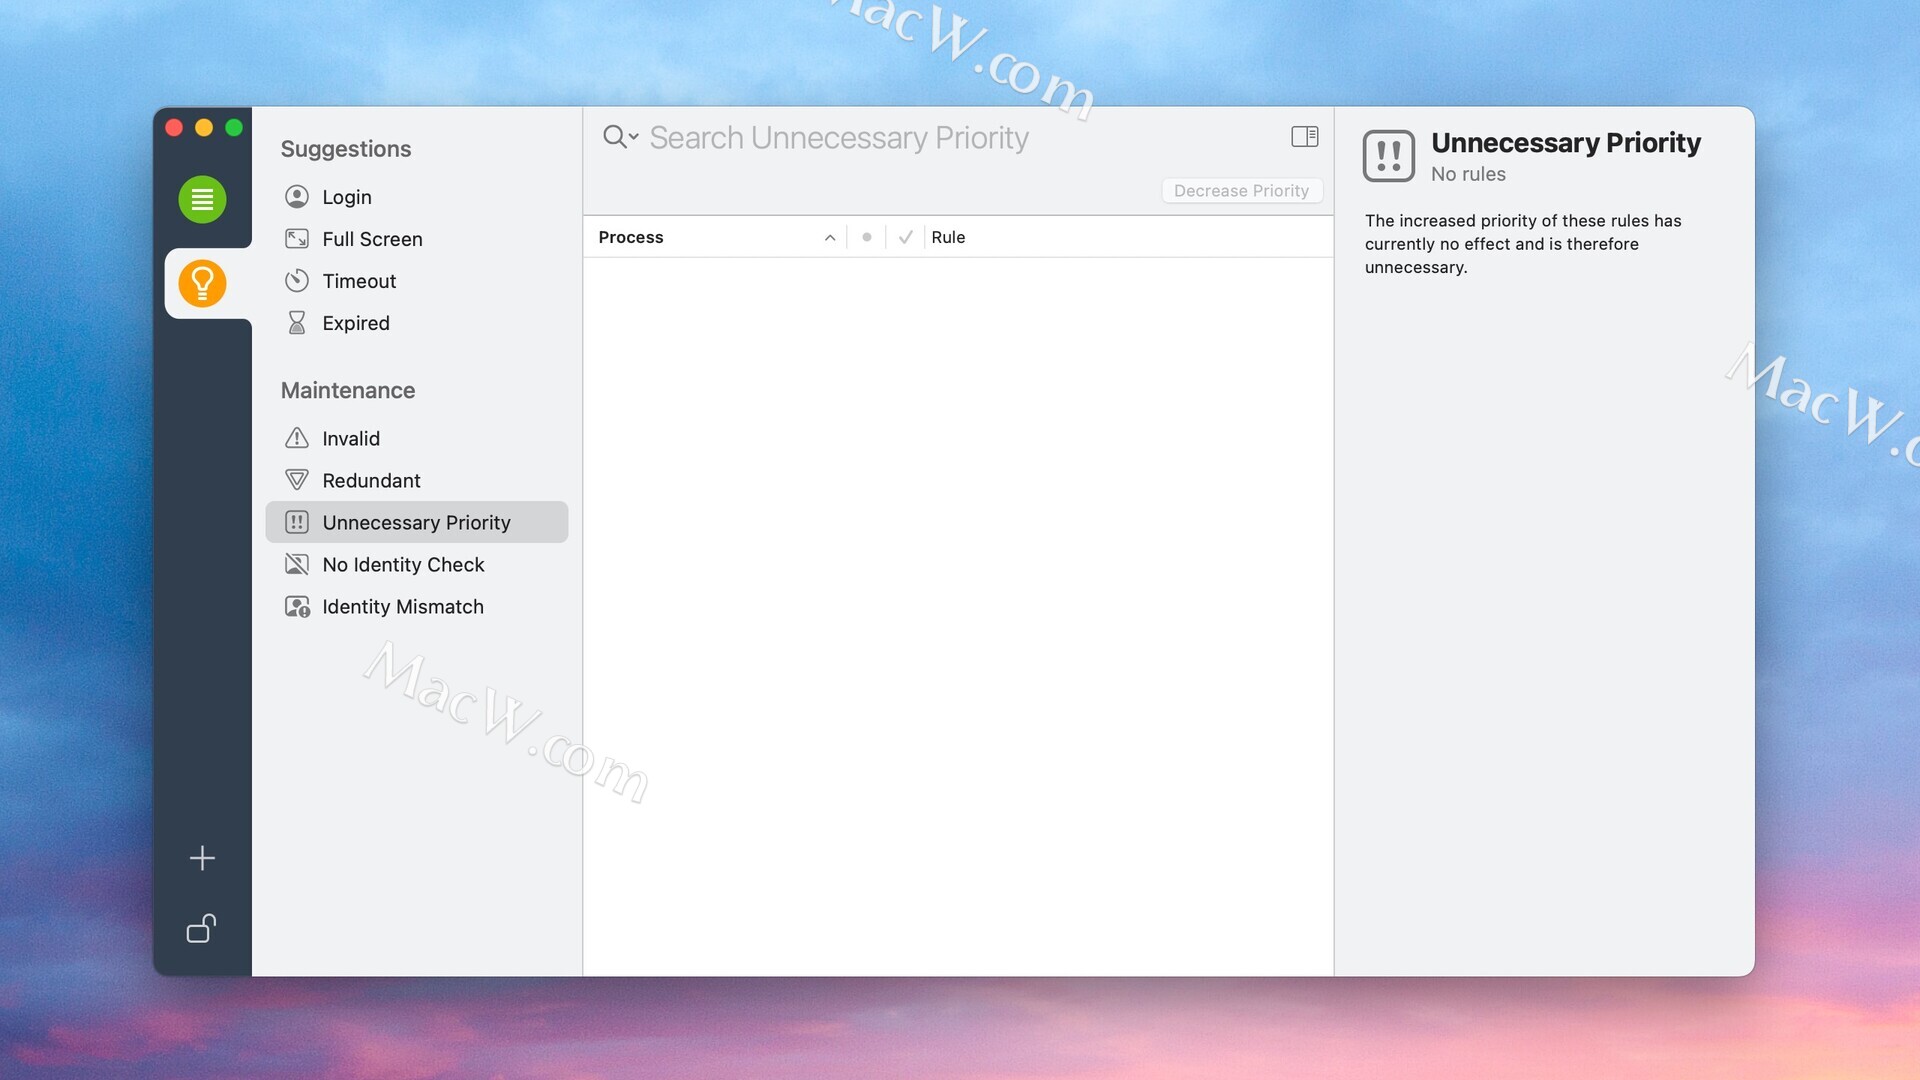
Task: Show Invalid rules under Maintenance
Action: pyautogui.click(x=350, y=438)
